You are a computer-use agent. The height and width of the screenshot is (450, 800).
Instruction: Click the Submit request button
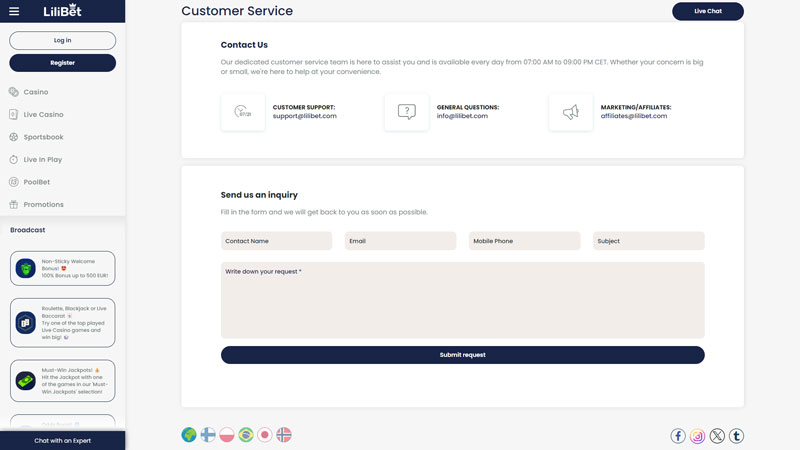tap(462, 355)
